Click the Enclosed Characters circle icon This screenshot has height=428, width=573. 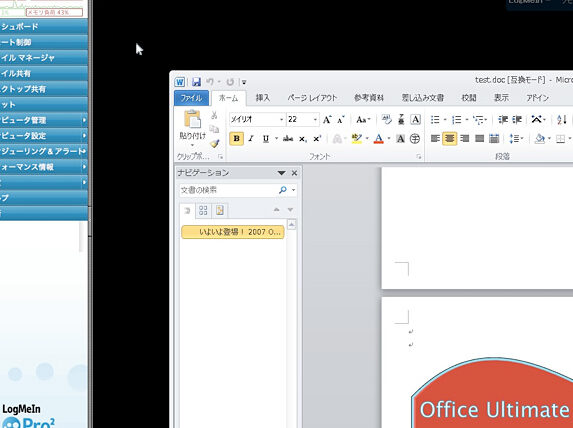415,139
